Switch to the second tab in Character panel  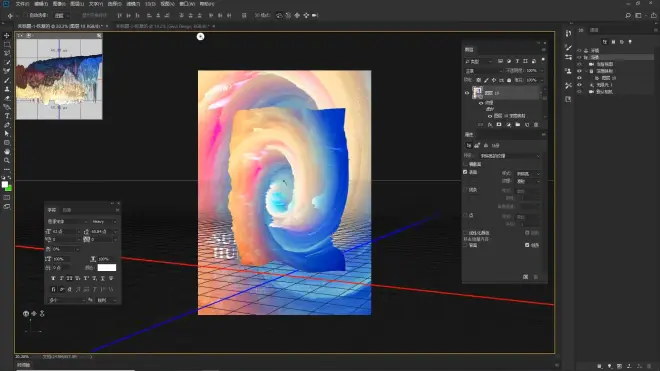tap(67, 210)
